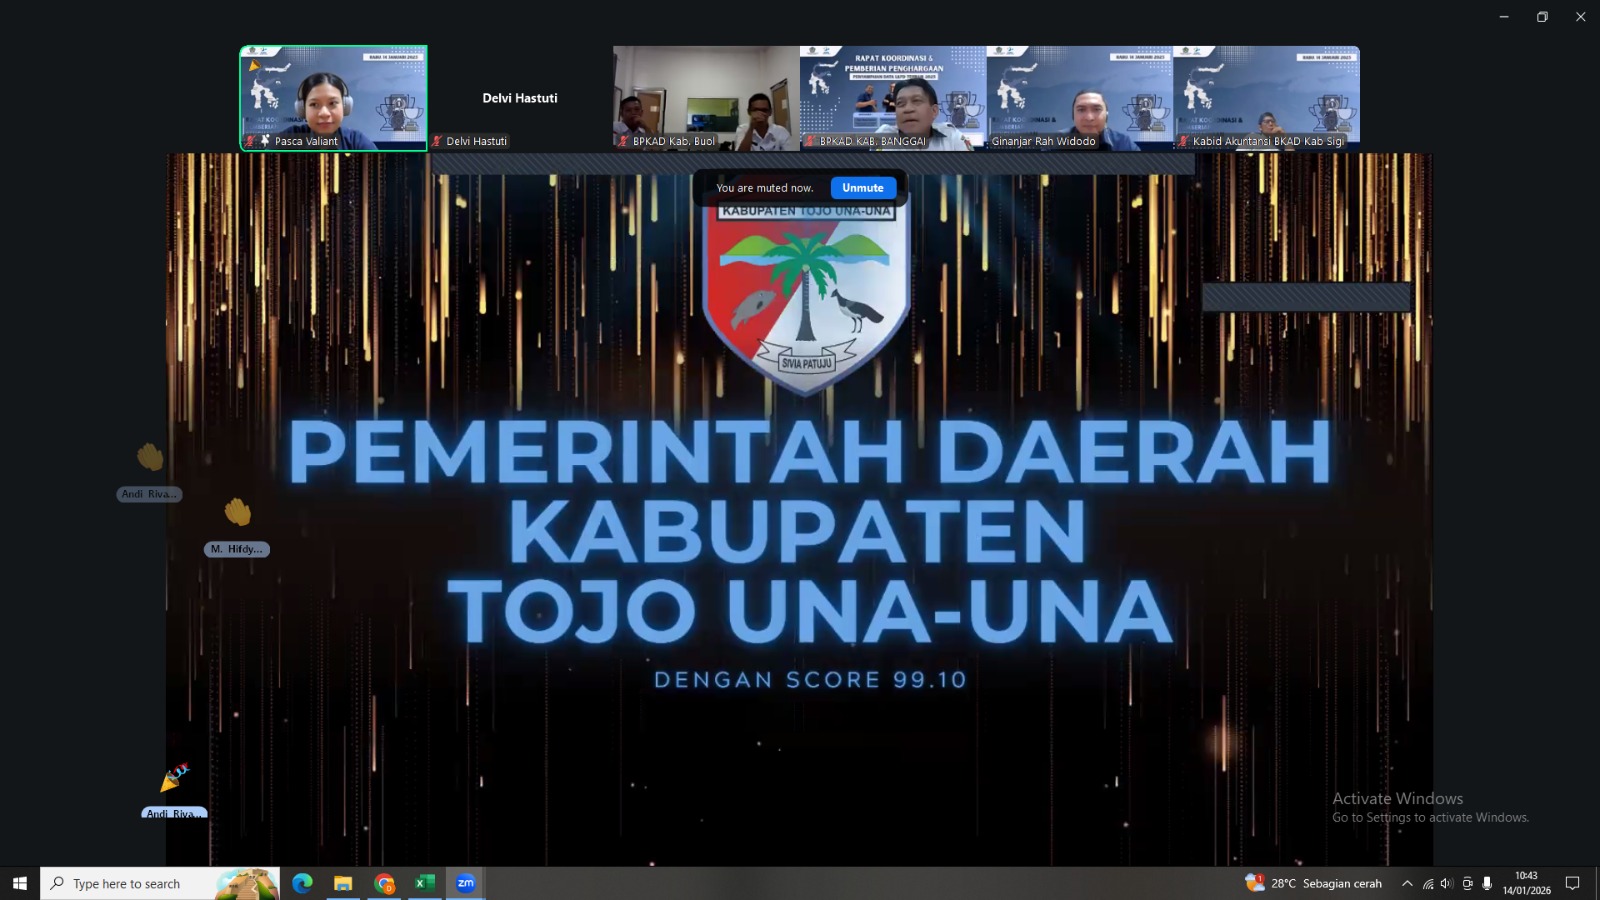Expand the hidden system tray icons
Screen dimensions: 1600x900
[1407, 883]
